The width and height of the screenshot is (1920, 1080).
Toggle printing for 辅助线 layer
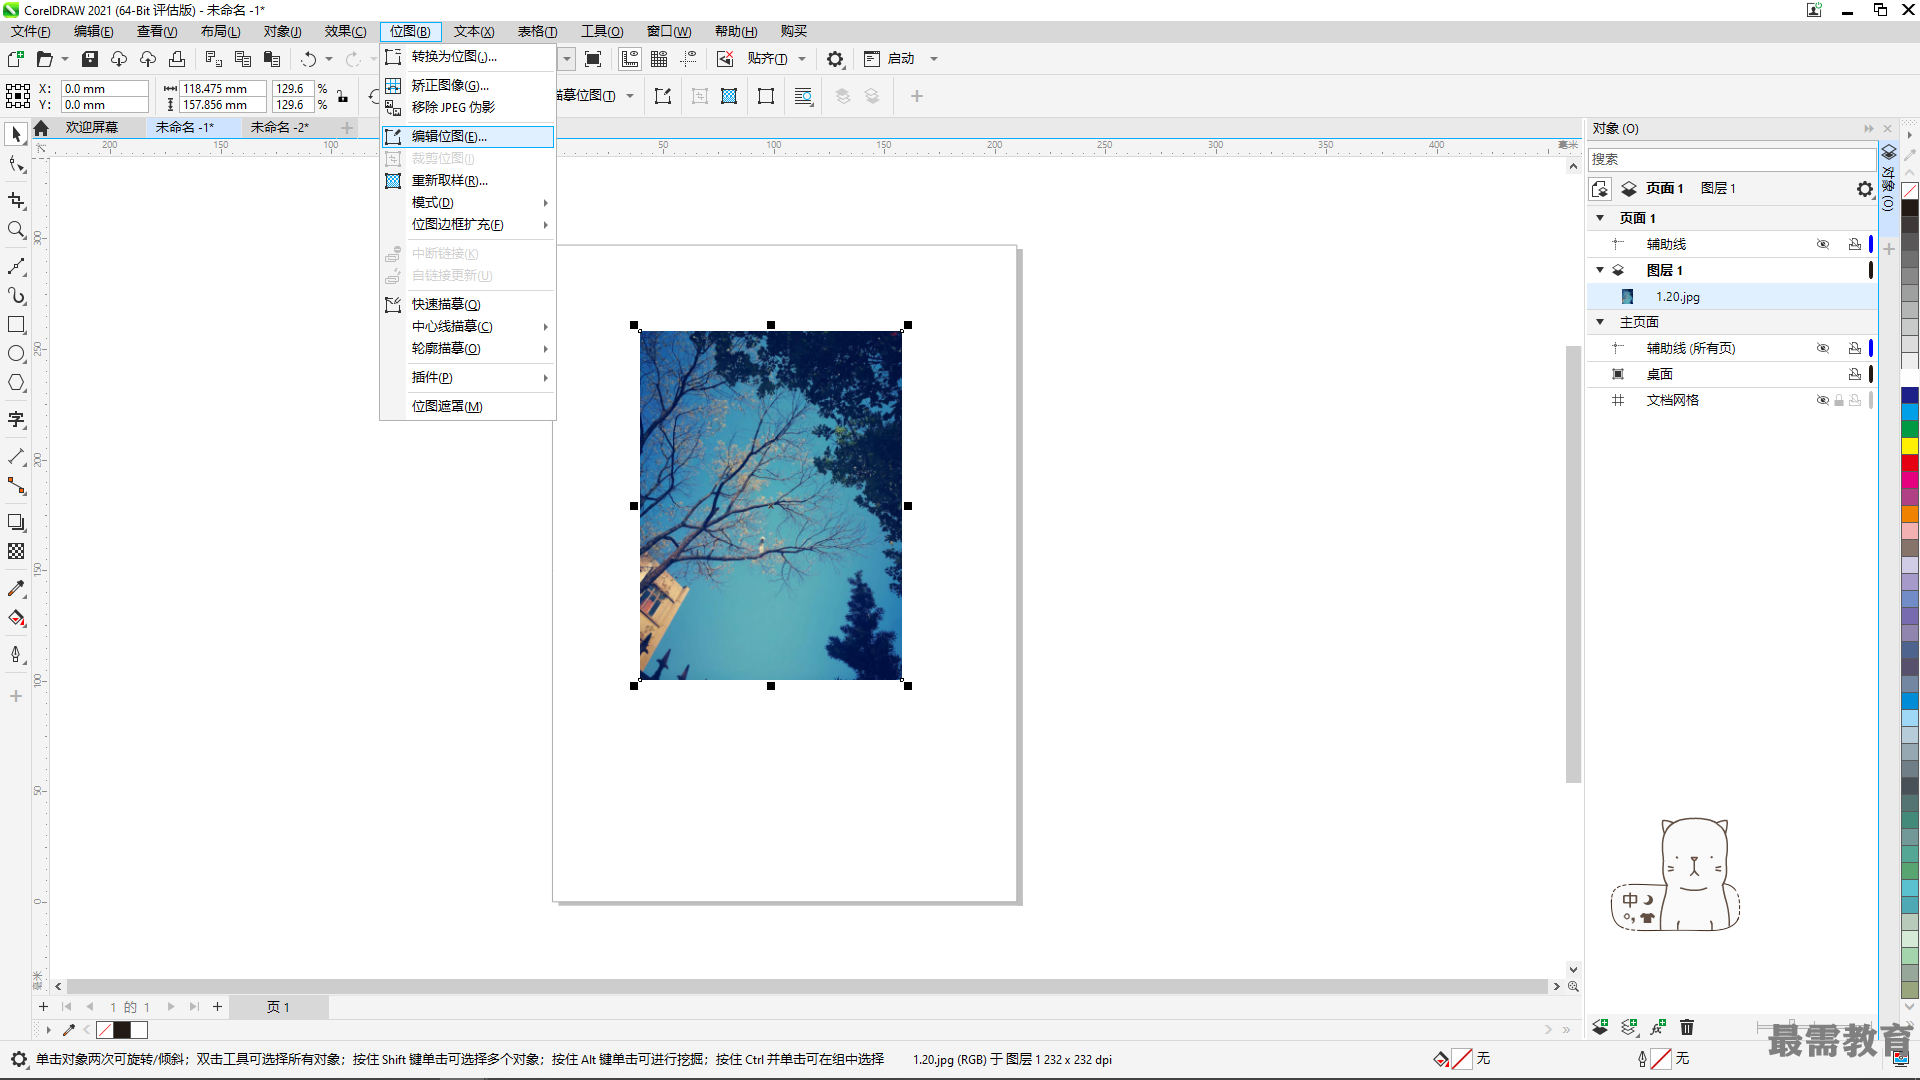(1855, 244)
